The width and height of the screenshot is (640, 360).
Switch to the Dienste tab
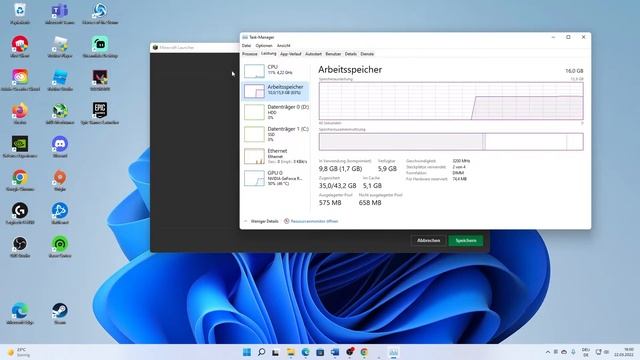tap(367, 54)
